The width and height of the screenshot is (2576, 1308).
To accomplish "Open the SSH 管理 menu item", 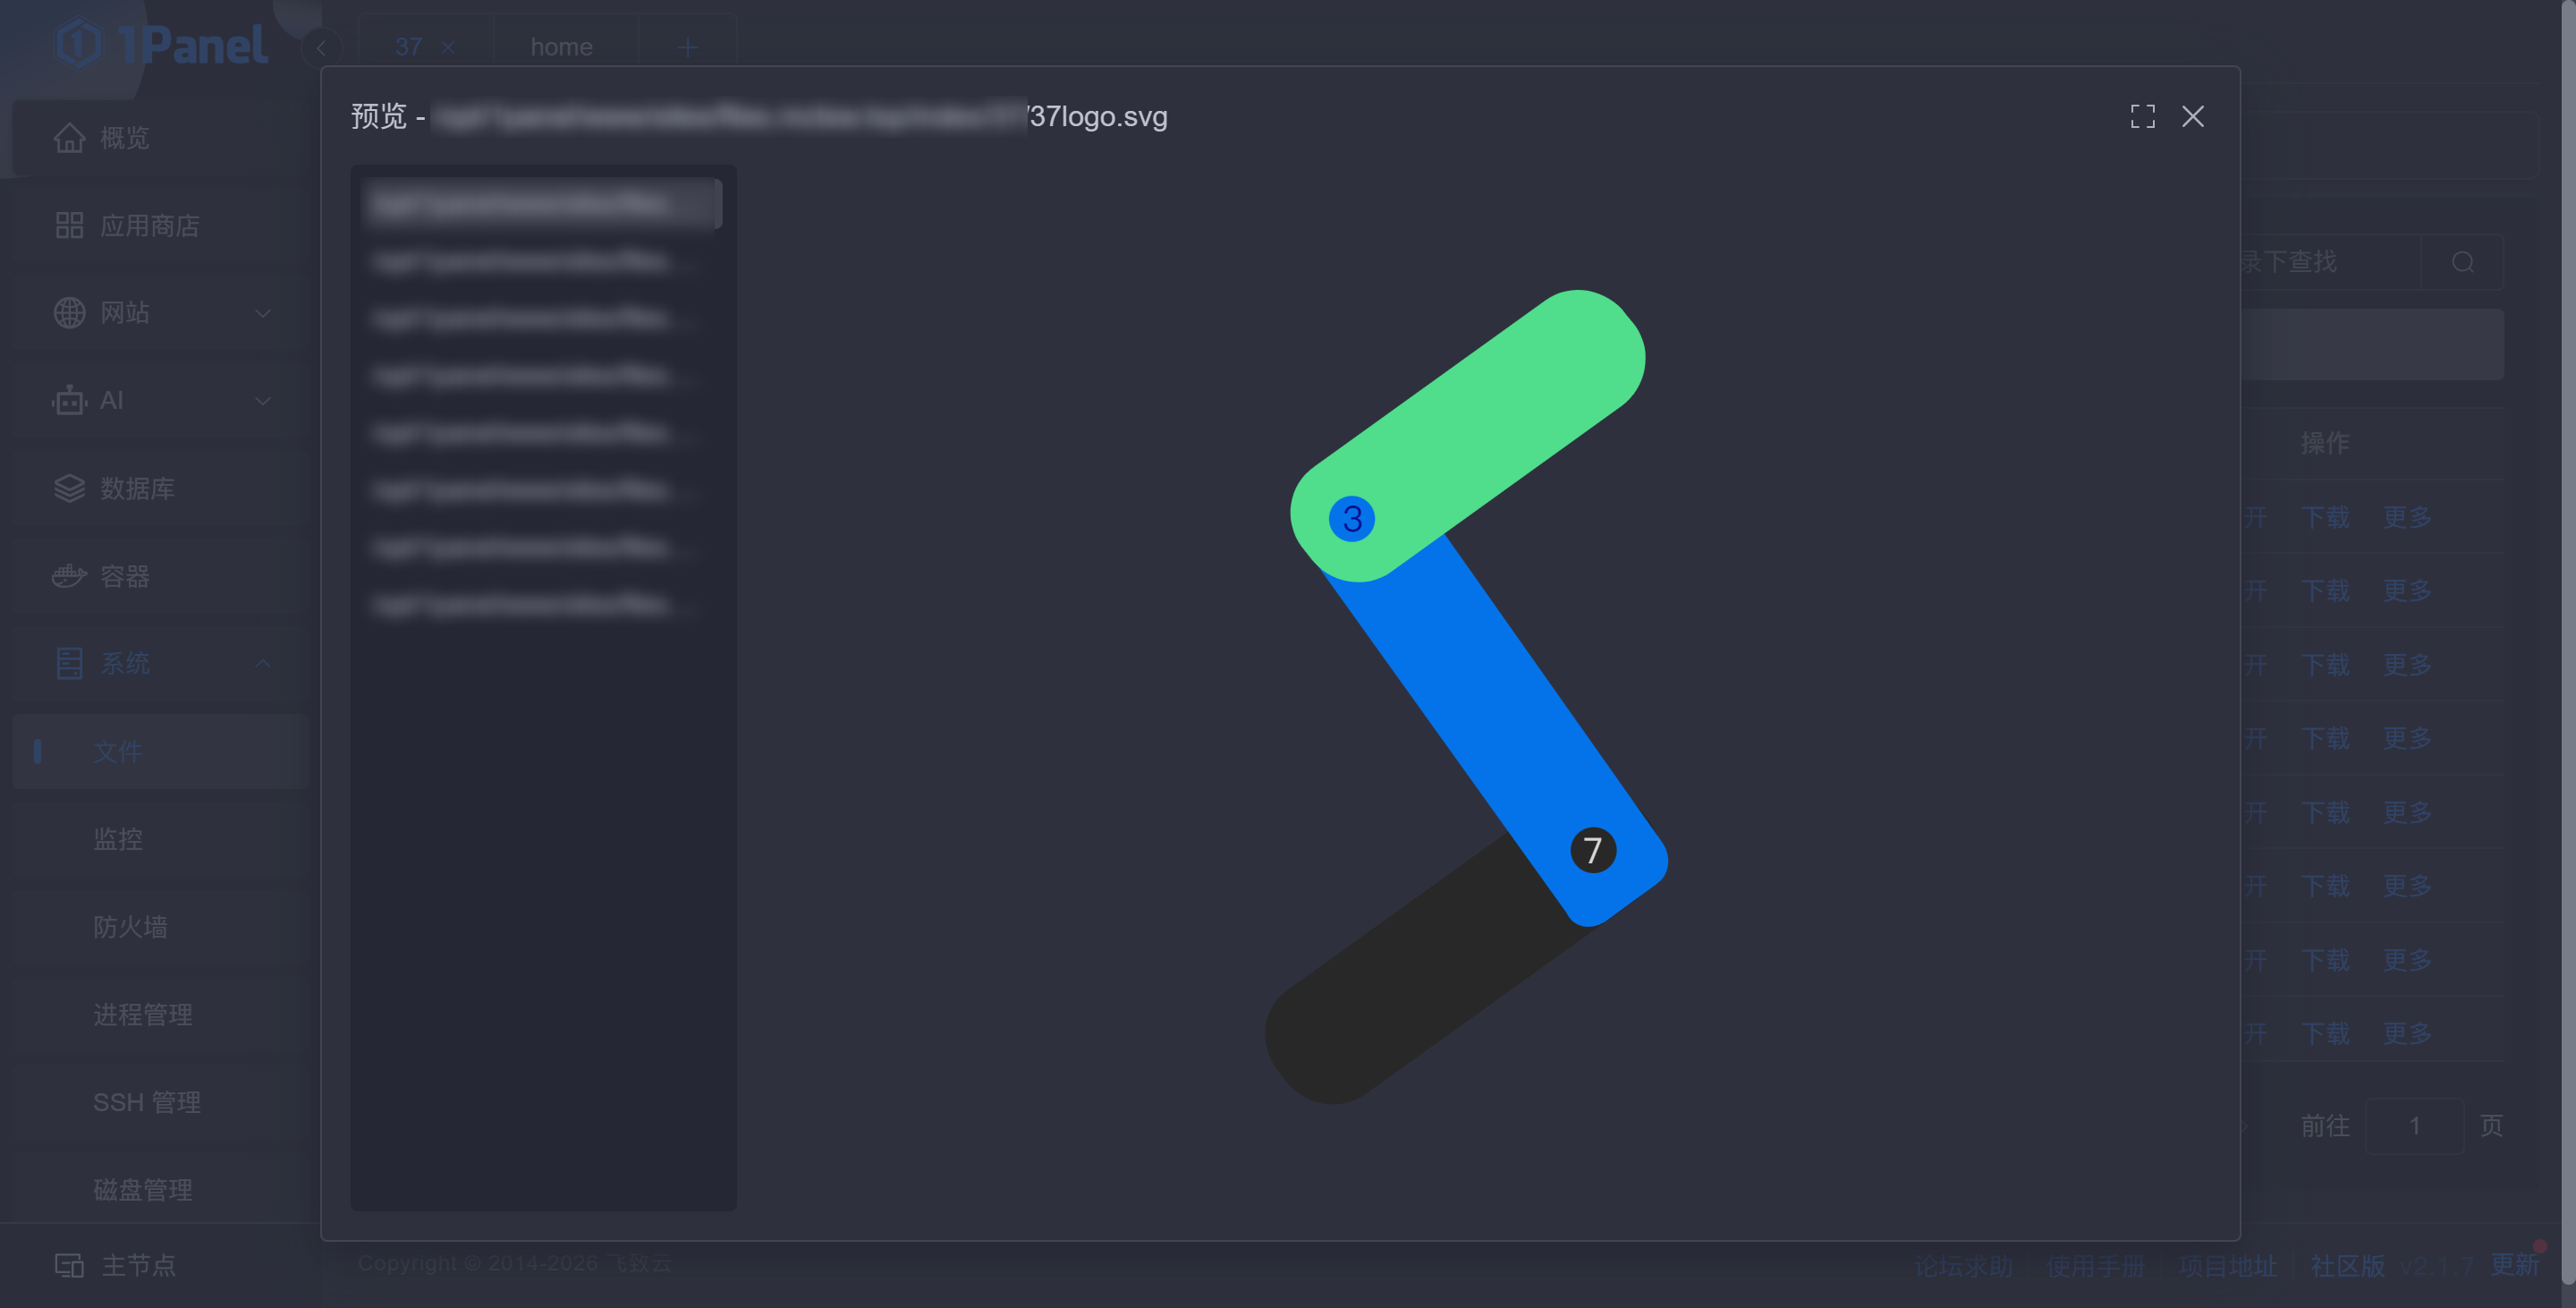I will pos(147,1102).
